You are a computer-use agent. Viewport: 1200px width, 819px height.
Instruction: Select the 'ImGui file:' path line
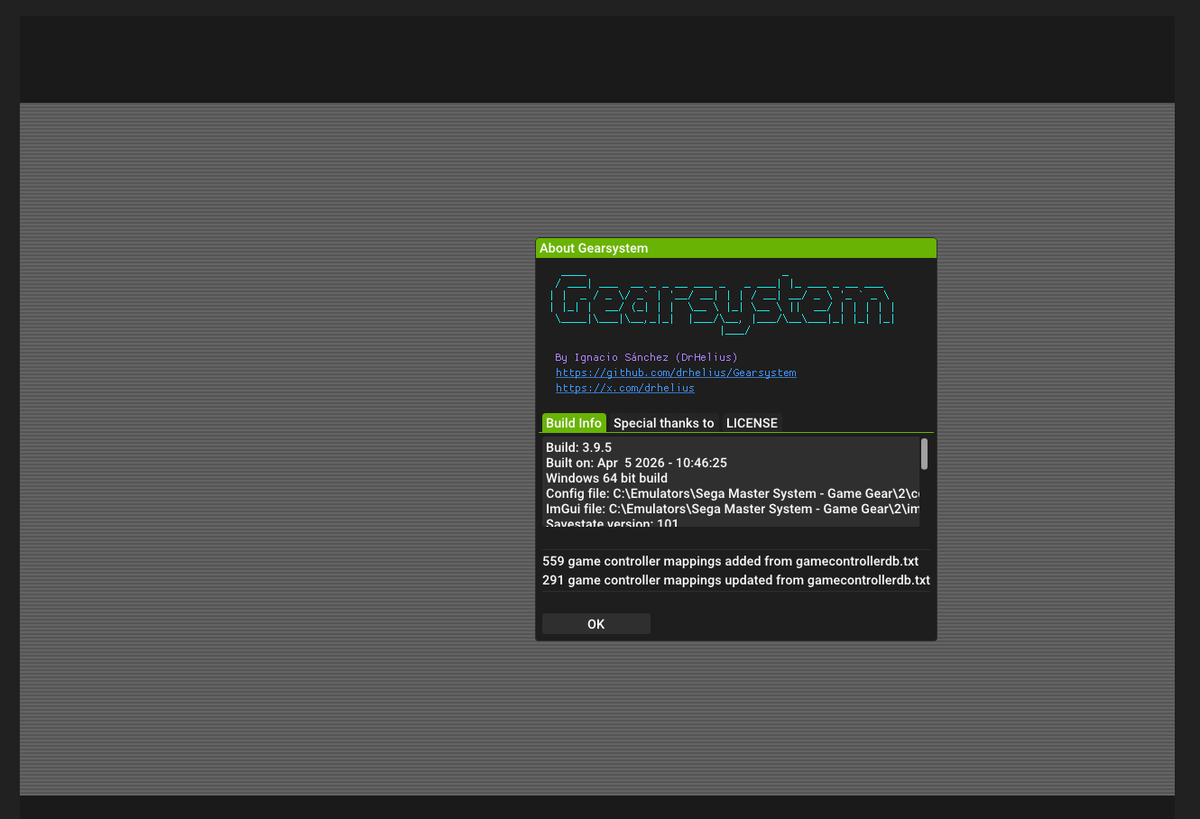[732, 509]
